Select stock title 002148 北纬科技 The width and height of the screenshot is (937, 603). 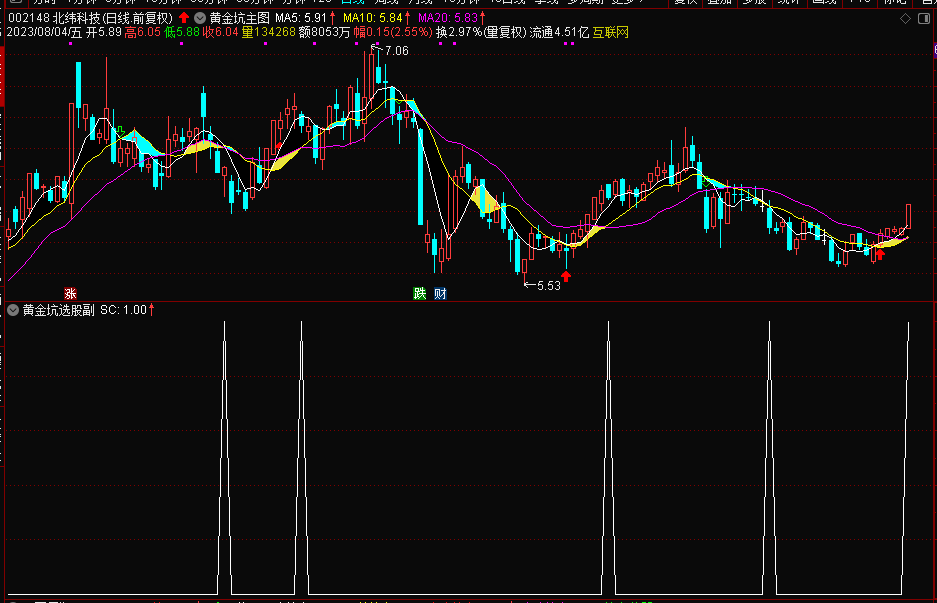point(90,18)
